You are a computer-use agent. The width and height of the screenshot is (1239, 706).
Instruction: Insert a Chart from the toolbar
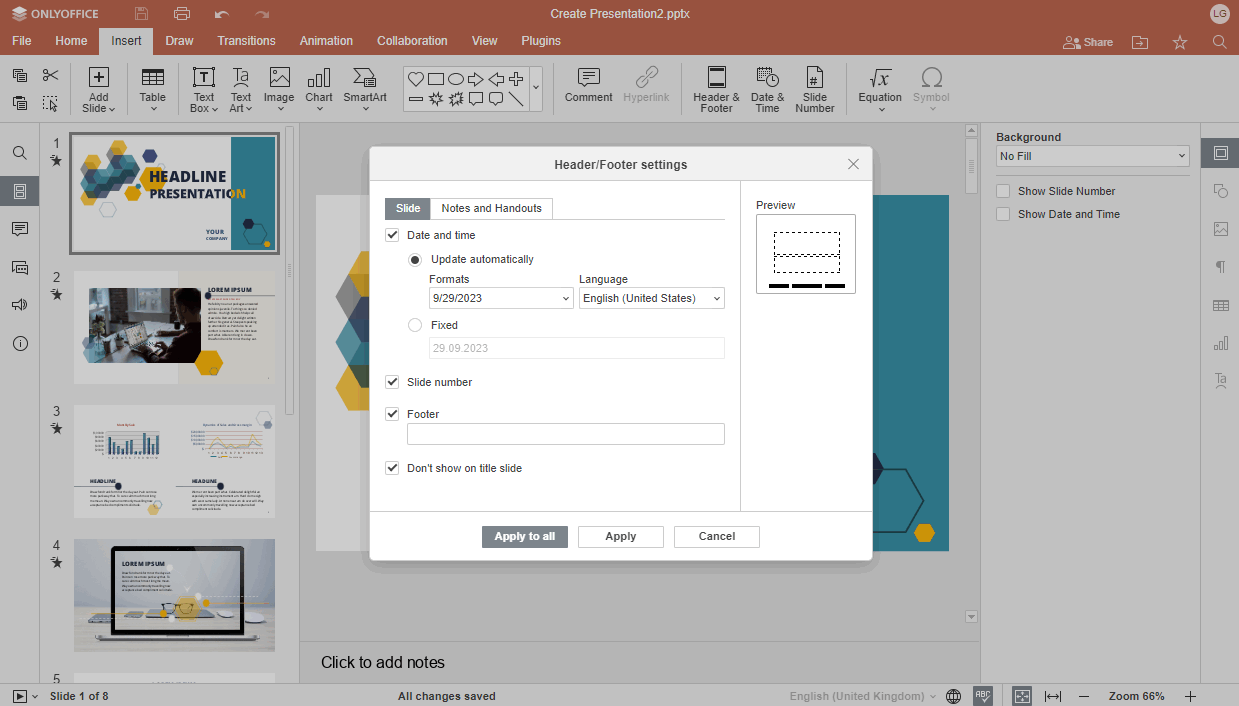pos(319,88)
